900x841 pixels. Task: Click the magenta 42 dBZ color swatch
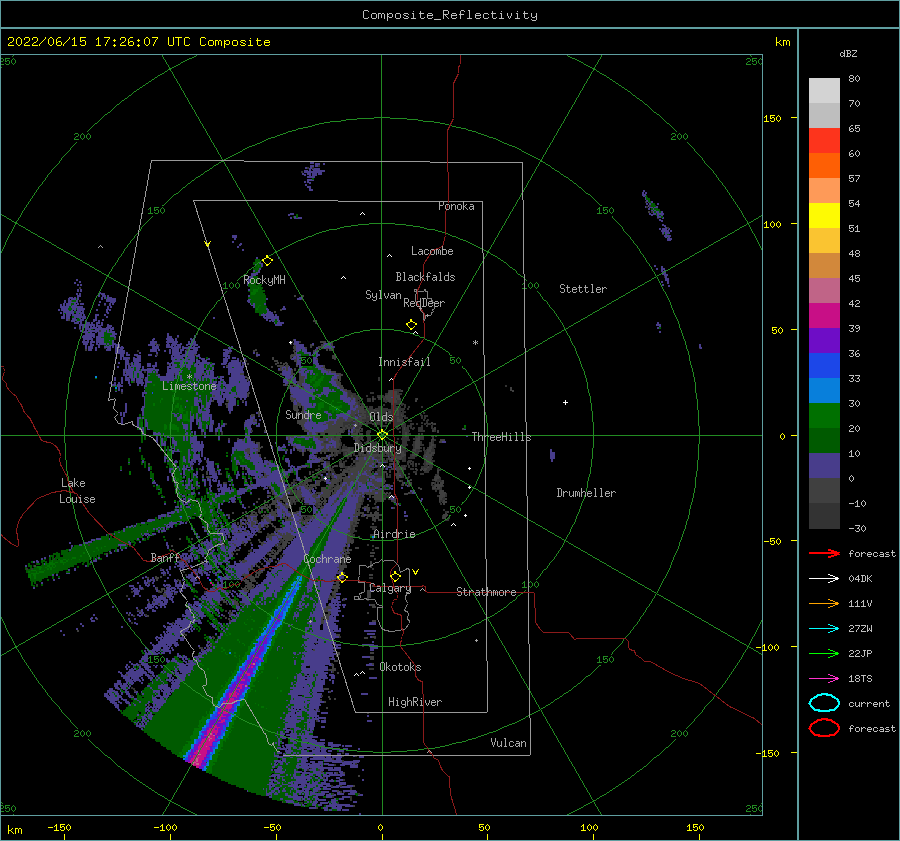(x=824, y=316)
